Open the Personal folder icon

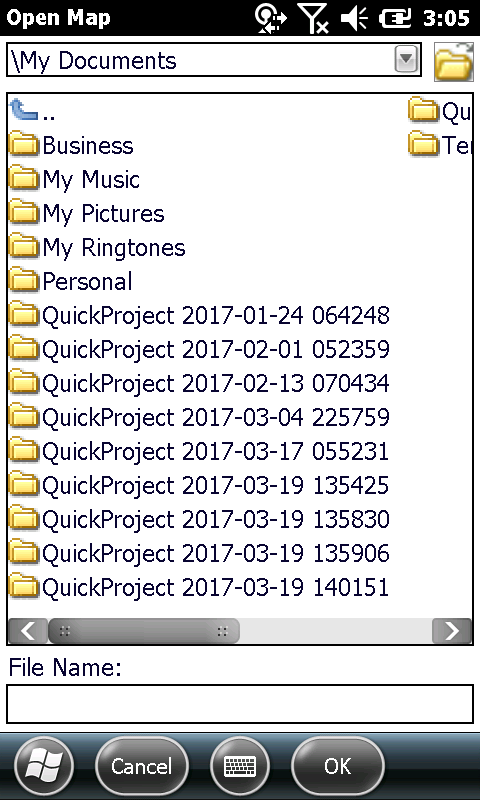pyautogui.click(x=24, y=281)
